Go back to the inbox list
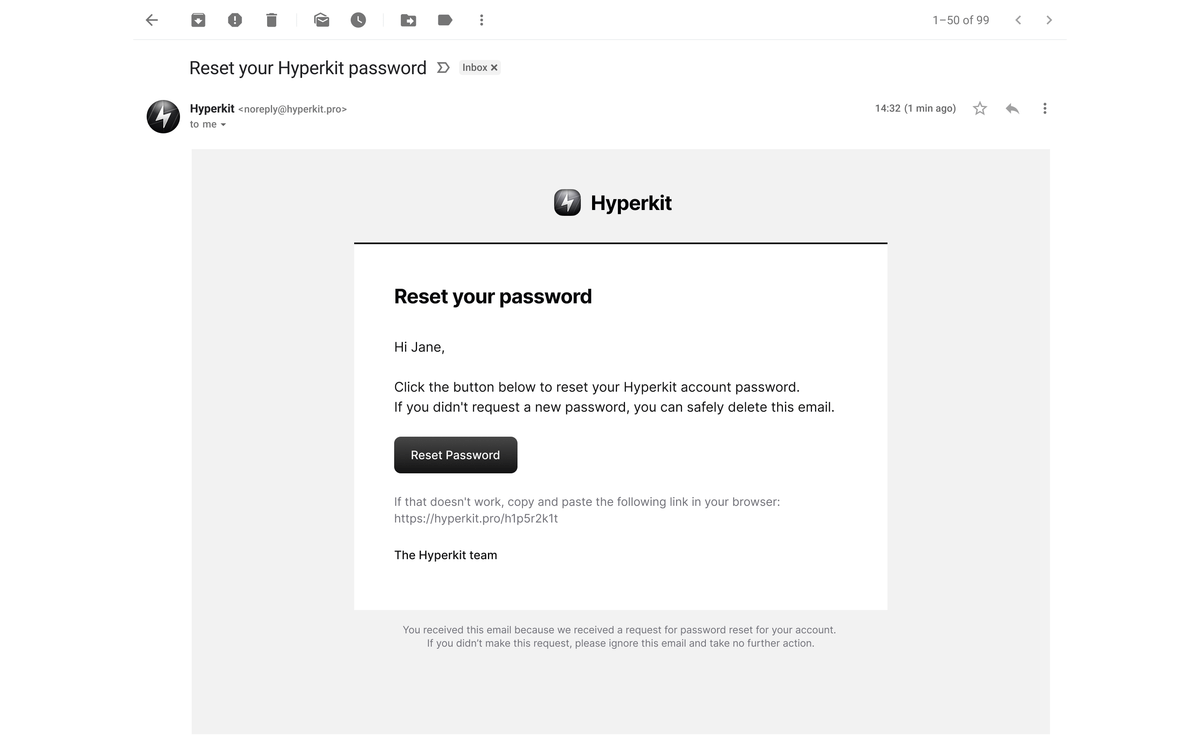Image resolution: width=1200 pixels, height=750 pixels. pos(152,20)
